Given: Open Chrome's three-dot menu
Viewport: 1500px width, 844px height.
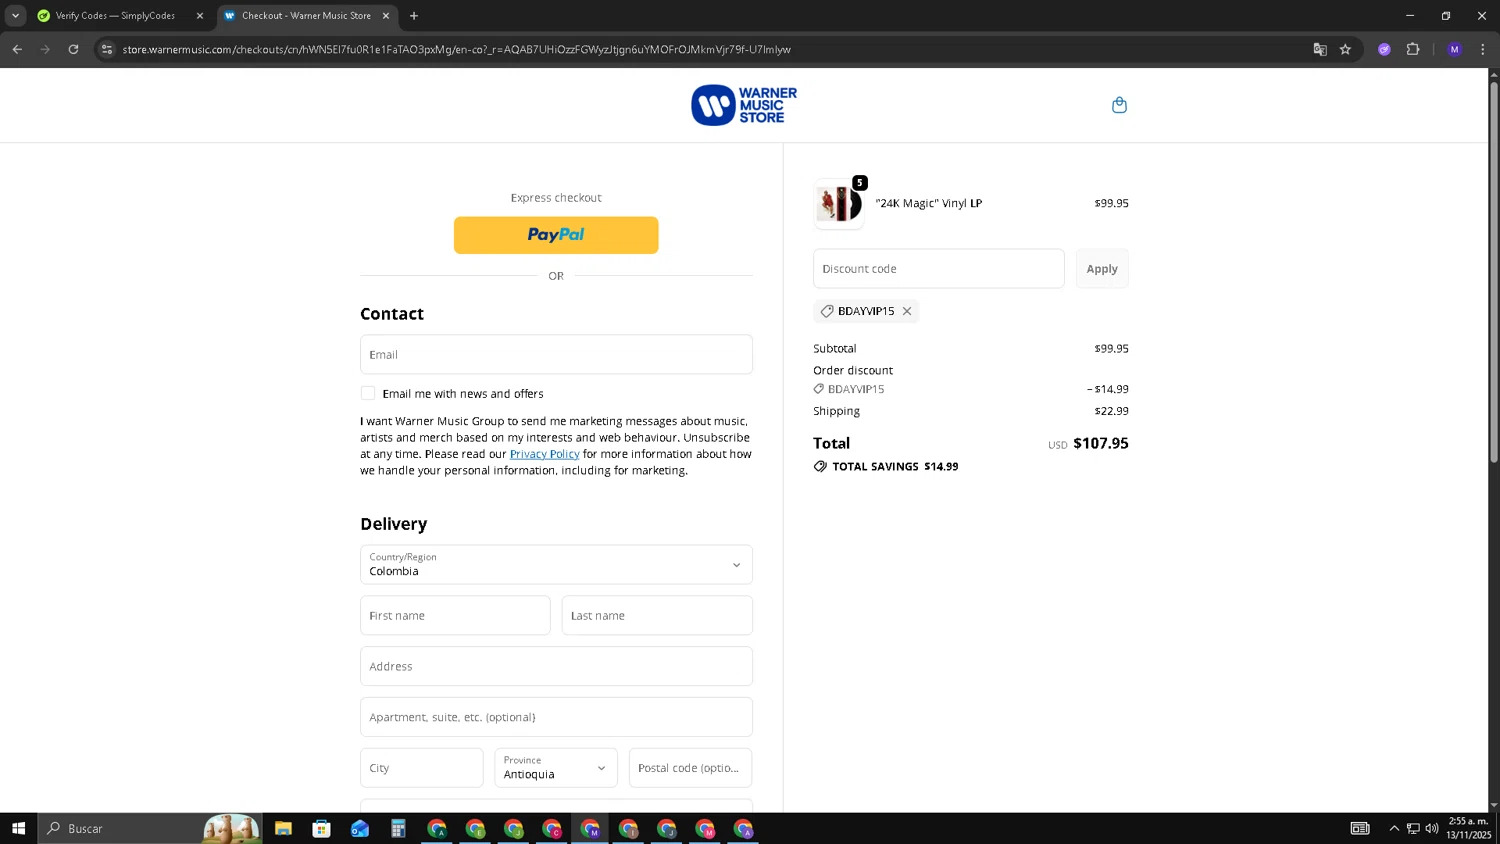Looking at the screenshot, I should [x=1483, y=49].
